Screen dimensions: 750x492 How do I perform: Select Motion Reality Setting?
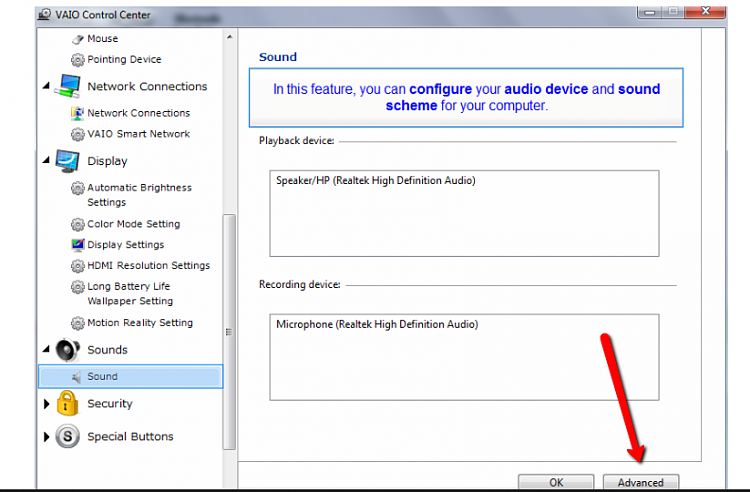tap(140, 323)
